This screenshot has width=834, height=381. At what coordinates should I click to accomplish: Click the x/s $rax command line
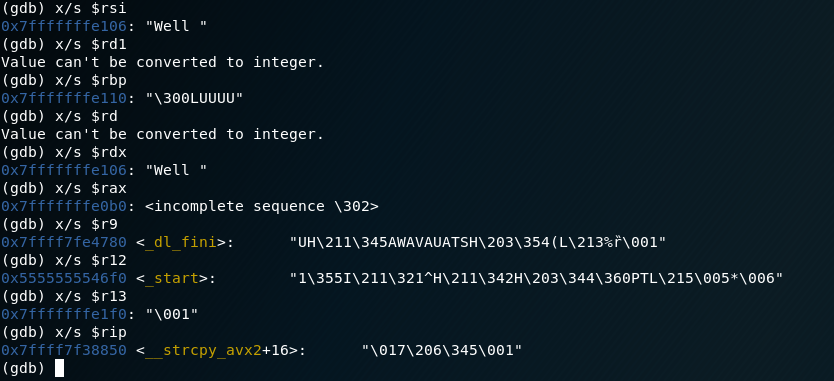click(x=64, y=188)
